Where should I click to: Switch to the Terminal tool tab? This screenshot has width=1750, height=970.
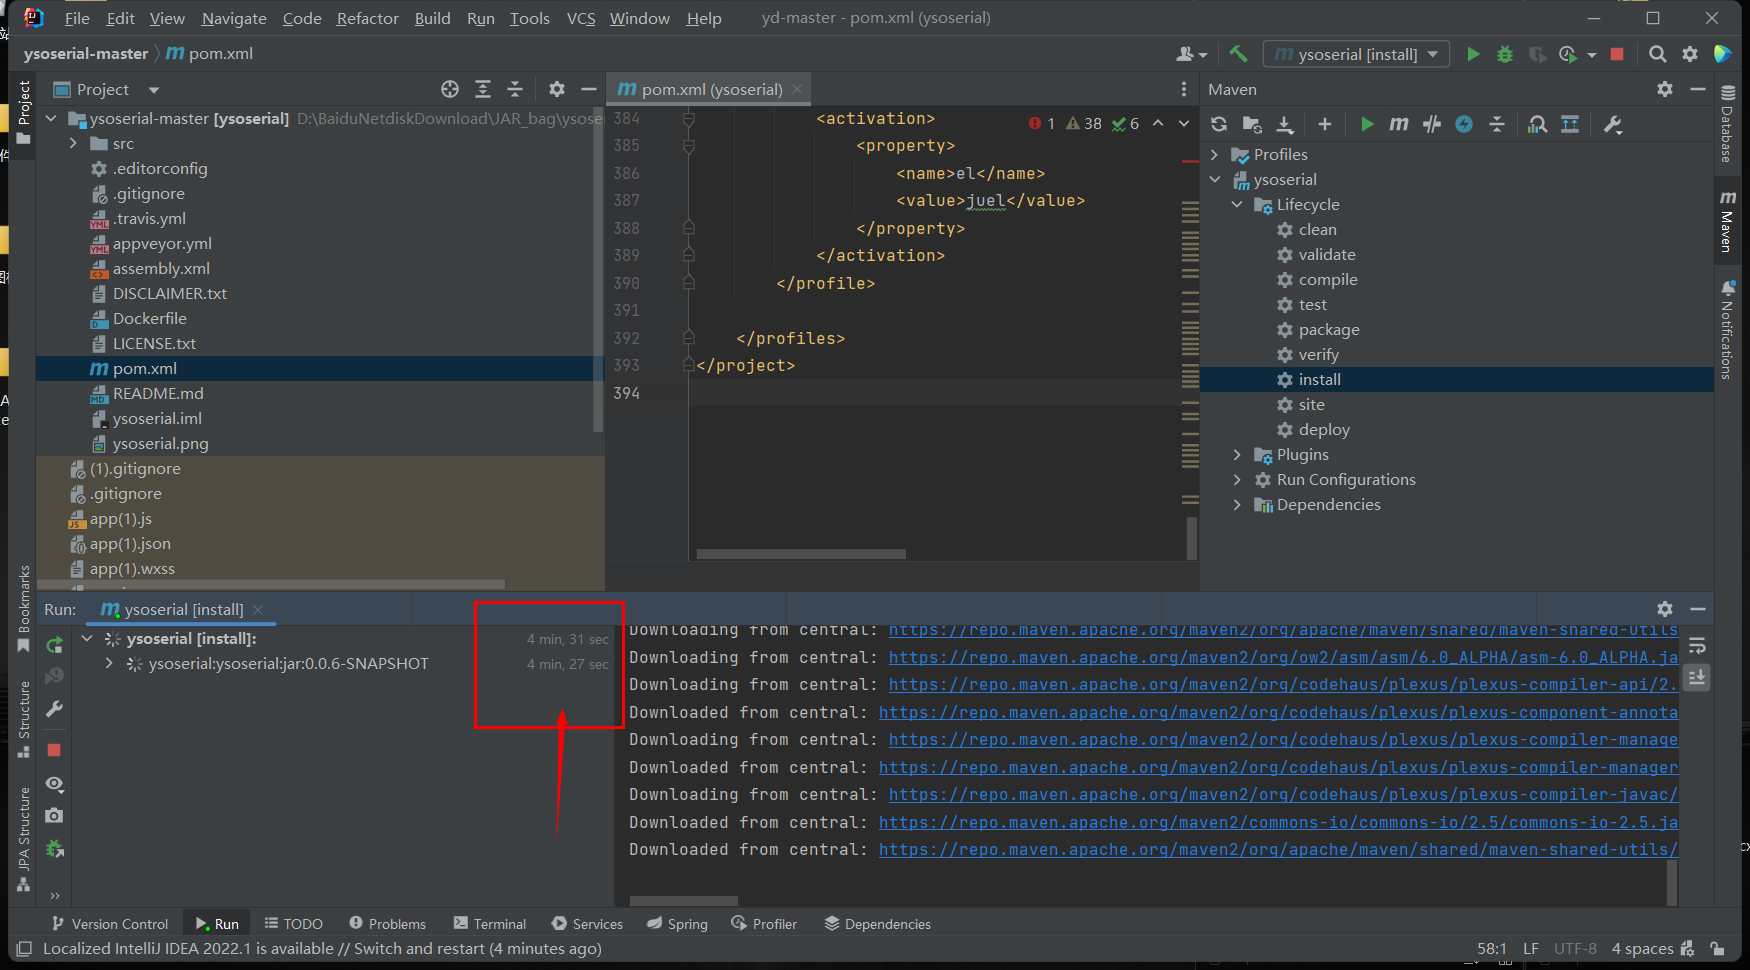tap(489, 924)
